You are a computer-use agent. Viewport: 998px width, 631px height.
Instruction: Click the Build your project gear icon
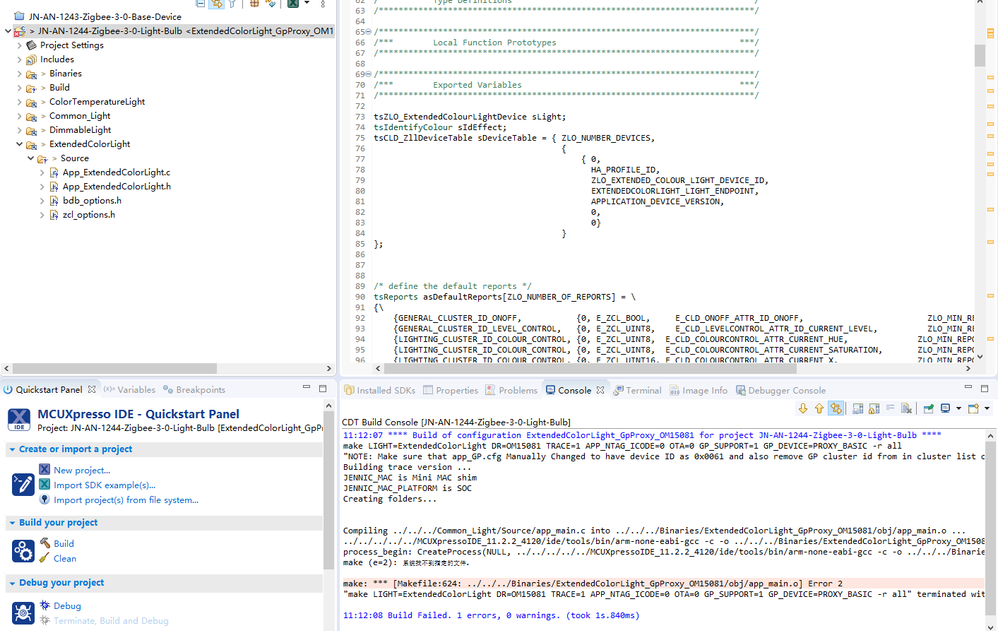click(x=22, y=550)
